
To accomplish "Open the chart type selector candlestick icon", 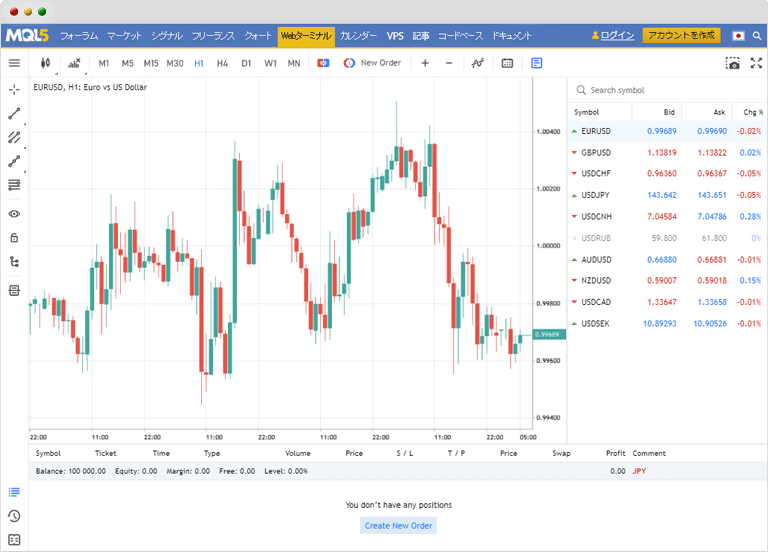I will pos(45,63).
